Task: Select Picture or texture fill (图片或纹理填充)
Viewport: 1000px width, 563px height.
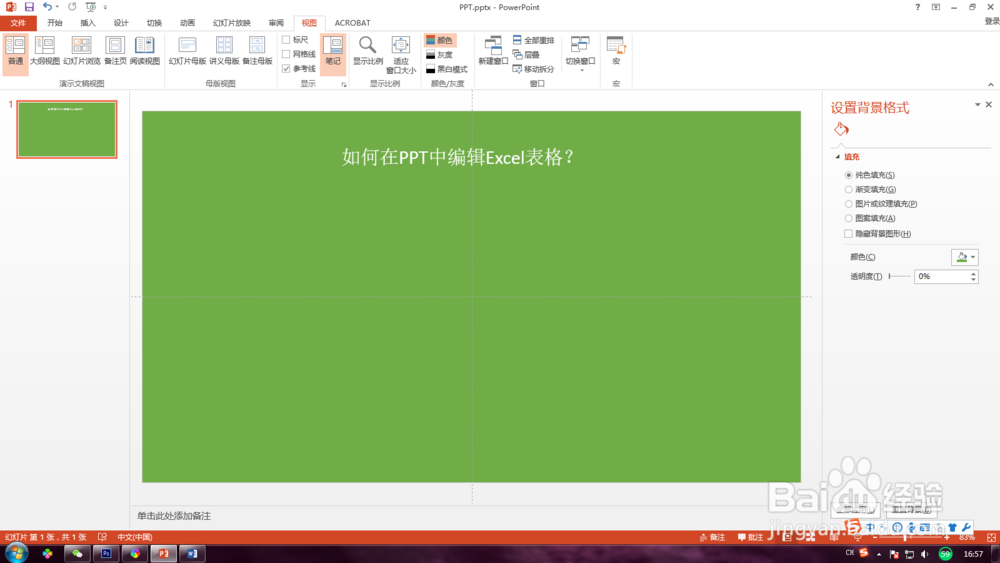Action: coord(848,204)
